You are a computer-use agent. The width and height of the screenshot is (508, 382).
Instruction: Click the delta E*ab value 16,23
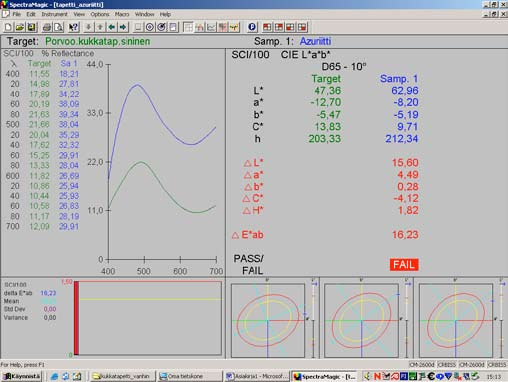click(405, 235)
